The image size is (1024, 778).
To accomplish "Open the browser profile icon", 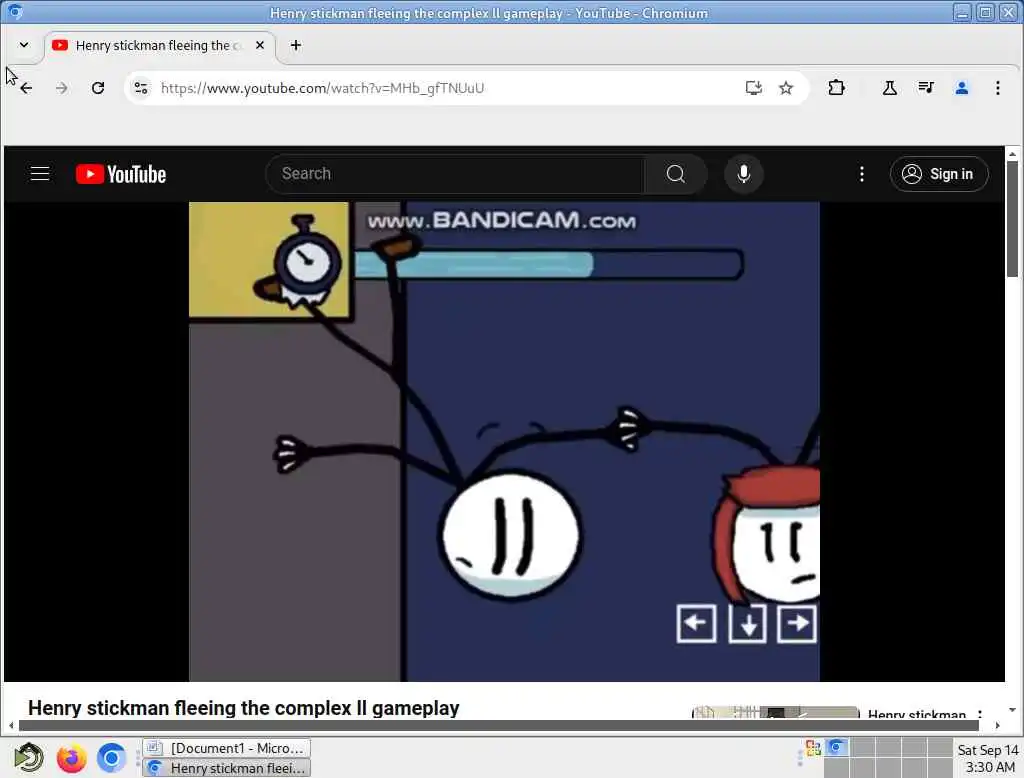I will tap(961, 88).
